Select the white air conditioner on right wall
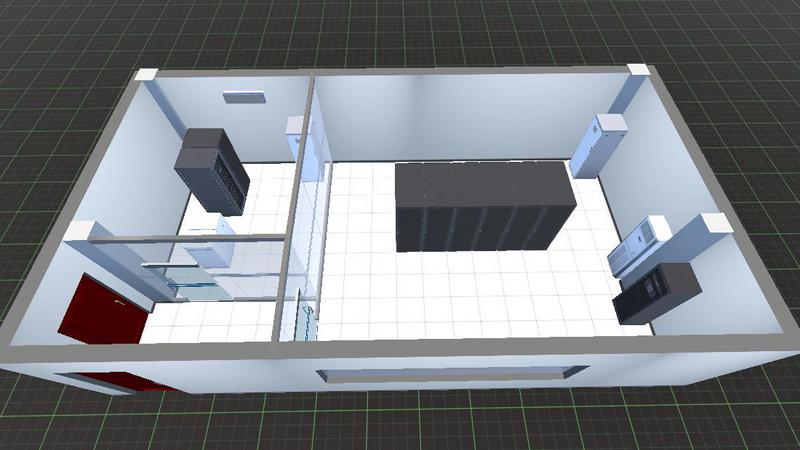 [x=640, y=244]
